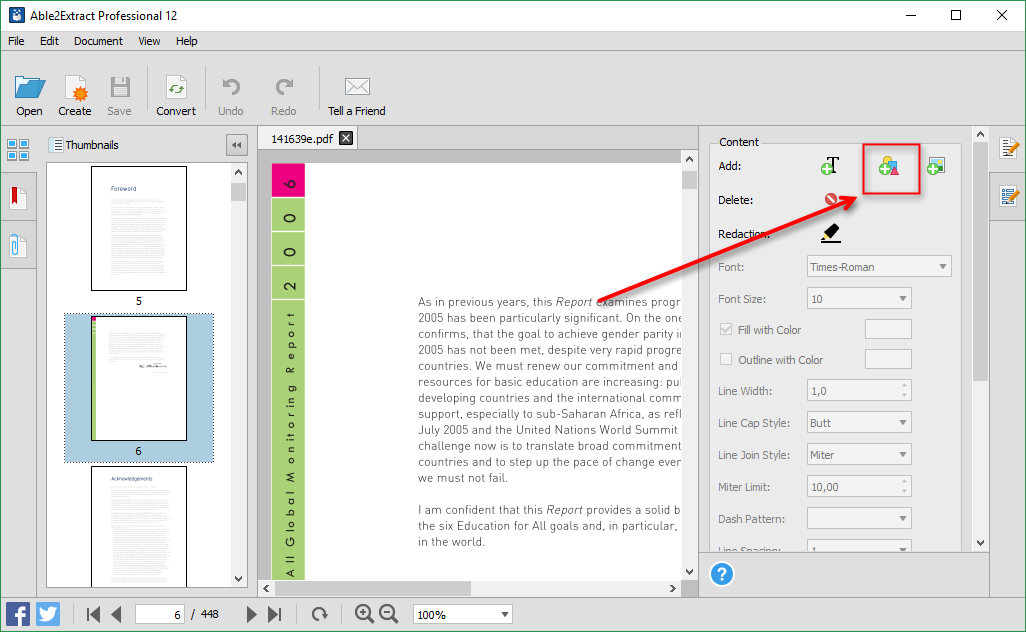Open the Dash Pattern dropdown
The width and height of the screenshot is (1026, 632).
(859, 519)
